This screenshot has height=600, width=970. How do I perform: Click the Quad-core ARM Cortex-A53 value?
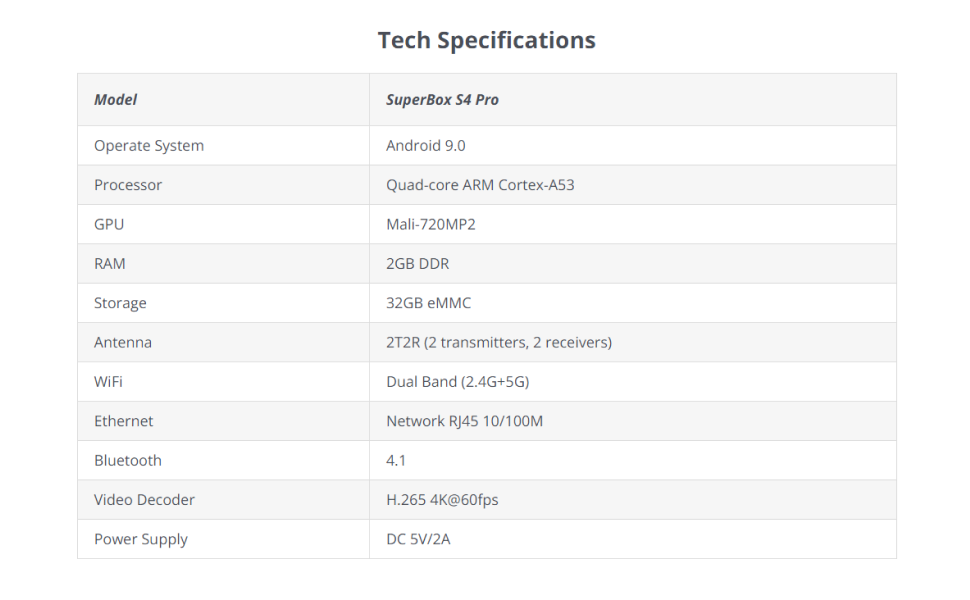point(480,185)
